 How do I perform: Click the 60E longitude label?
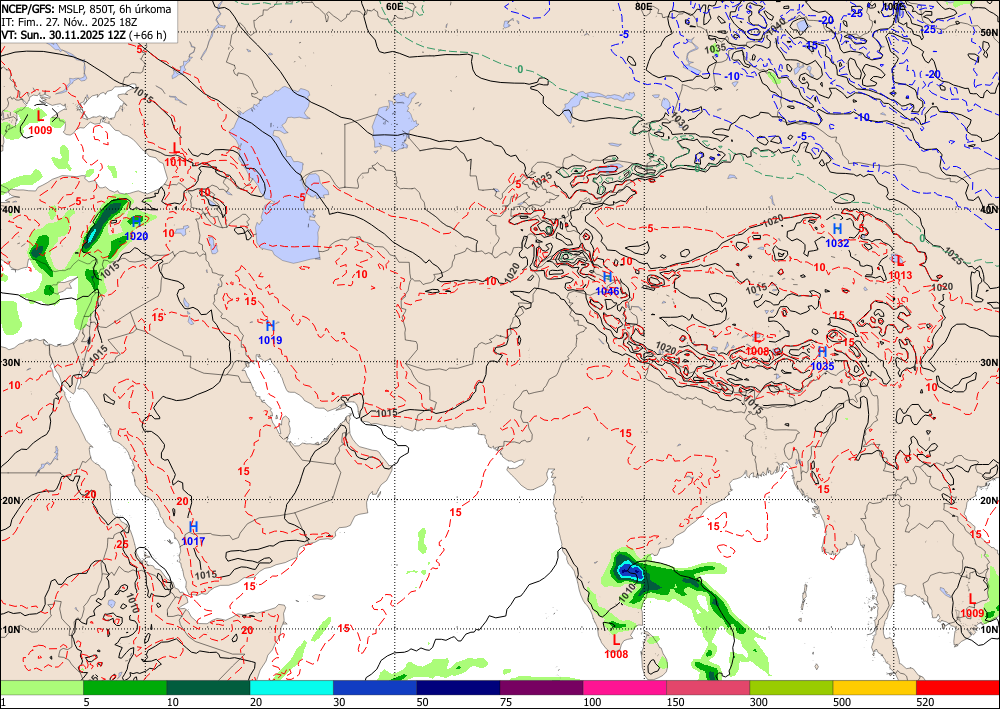click(395, 6)
